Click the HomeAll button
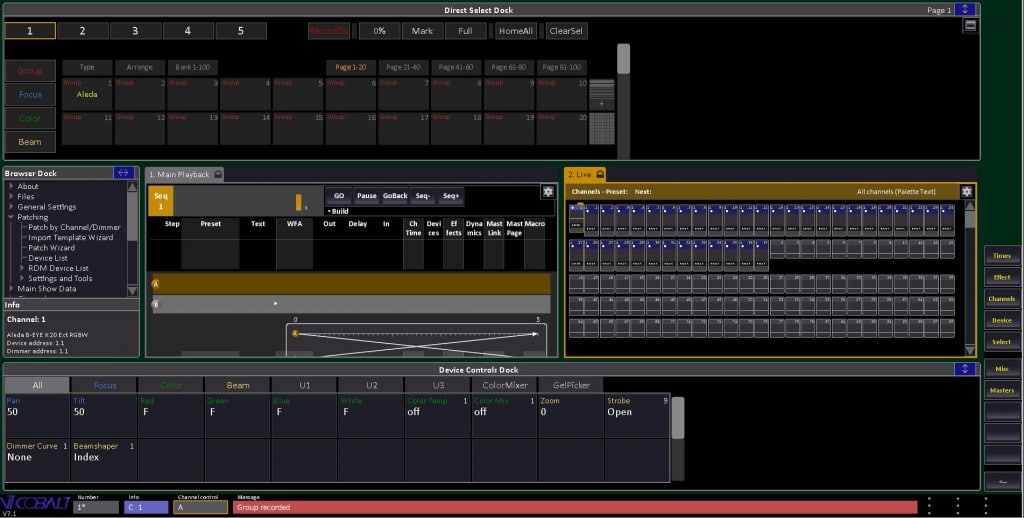This screenshot has width=1024, height=518. (x=514, y=31)
